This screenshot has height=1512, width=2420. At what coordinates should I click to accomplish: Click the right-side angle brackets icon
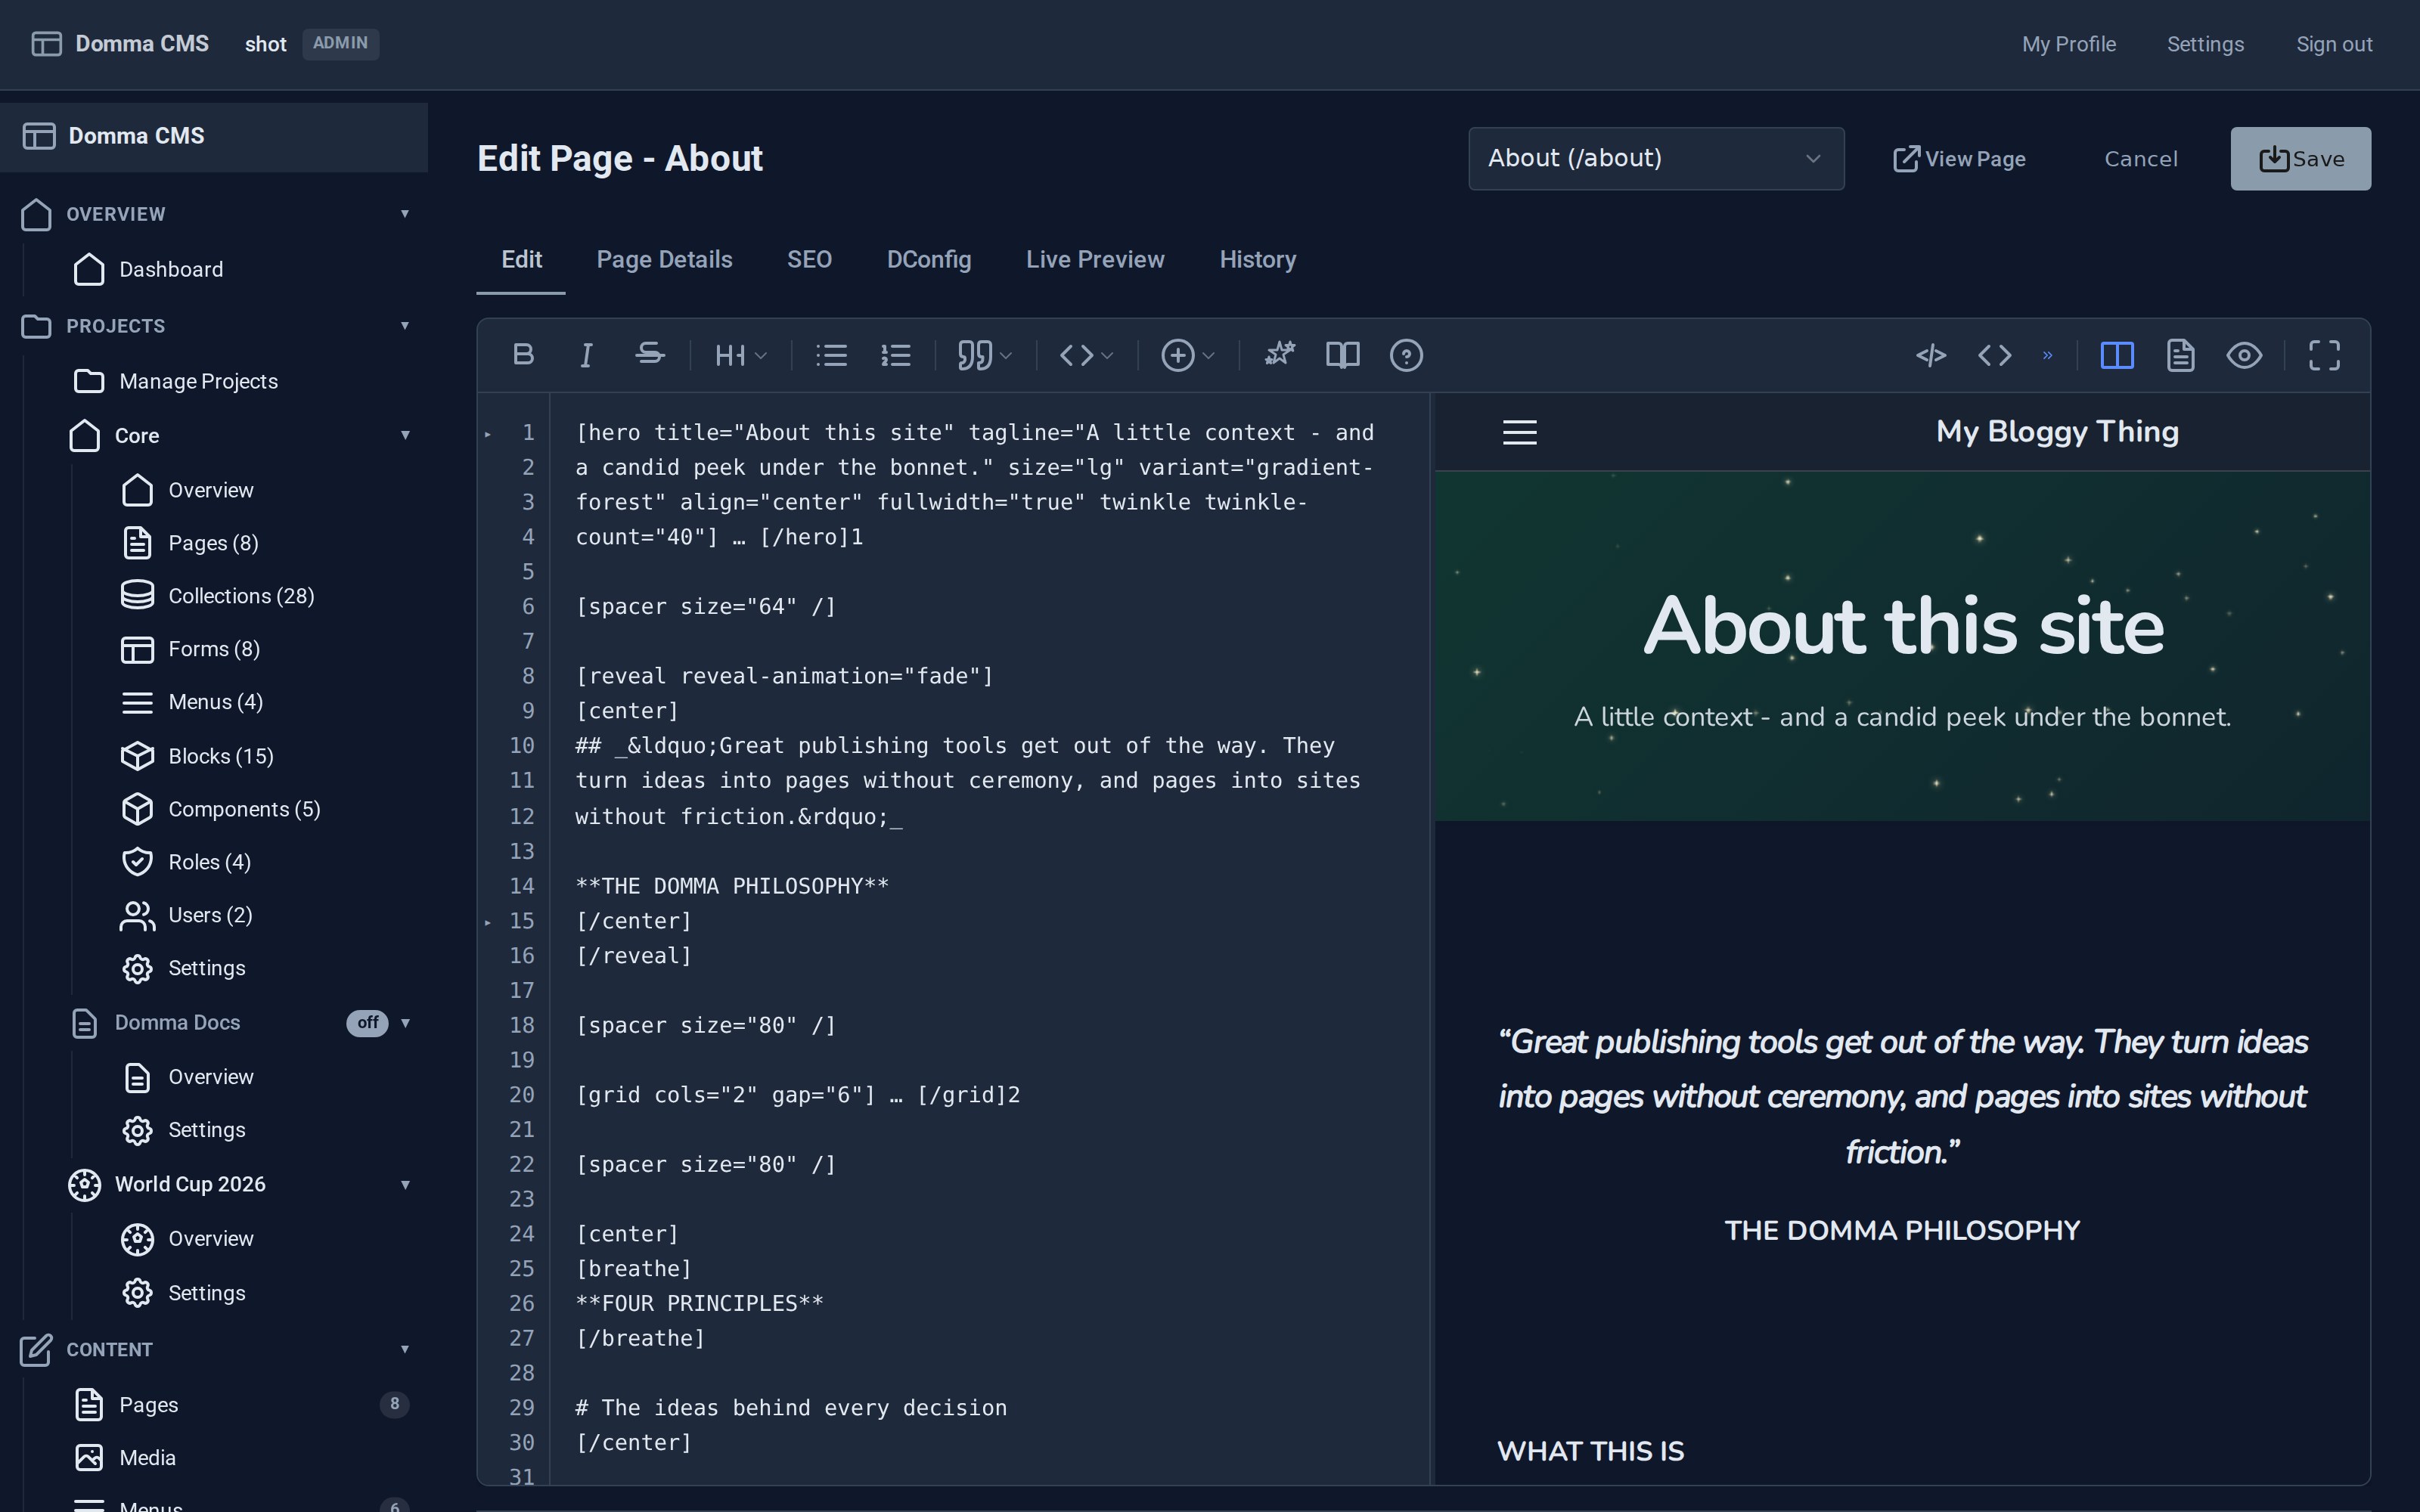pos(1995,355)
